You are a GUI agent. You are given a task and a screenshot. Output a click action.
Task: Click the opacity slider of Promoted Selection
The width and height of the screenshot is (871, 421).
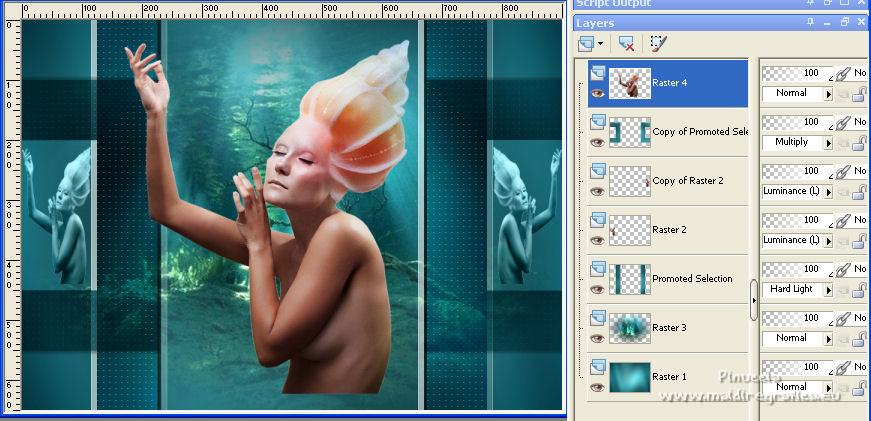click(x=798, y=269)
